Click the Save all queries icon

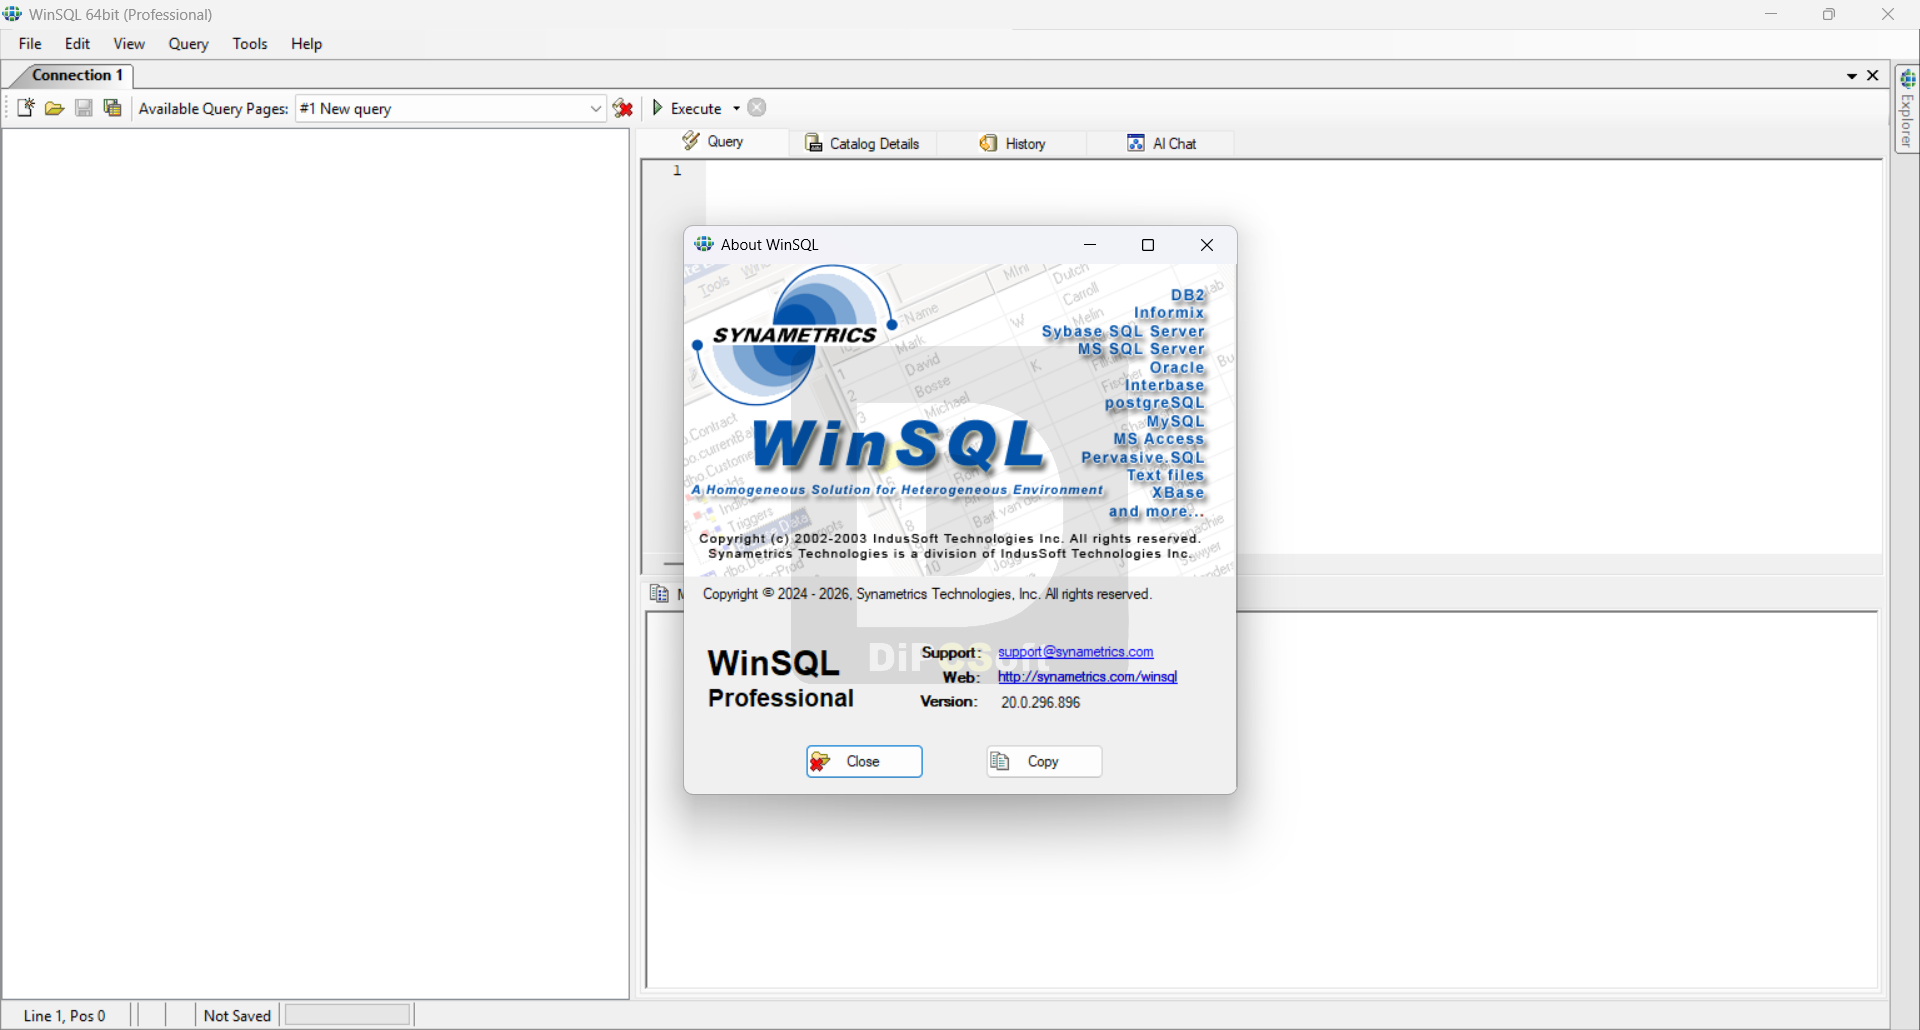pyautogui.click(x=113, y=108)
